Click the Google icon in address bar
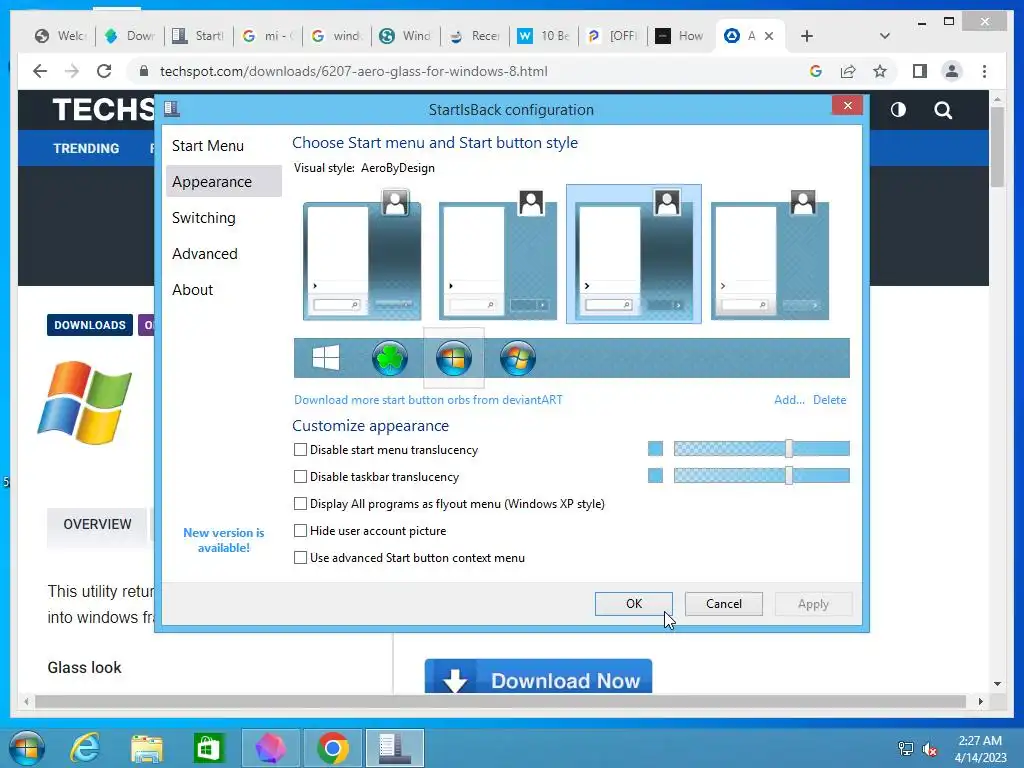The height and width of the screenshot is (768, 1024). tap(816, 71)
